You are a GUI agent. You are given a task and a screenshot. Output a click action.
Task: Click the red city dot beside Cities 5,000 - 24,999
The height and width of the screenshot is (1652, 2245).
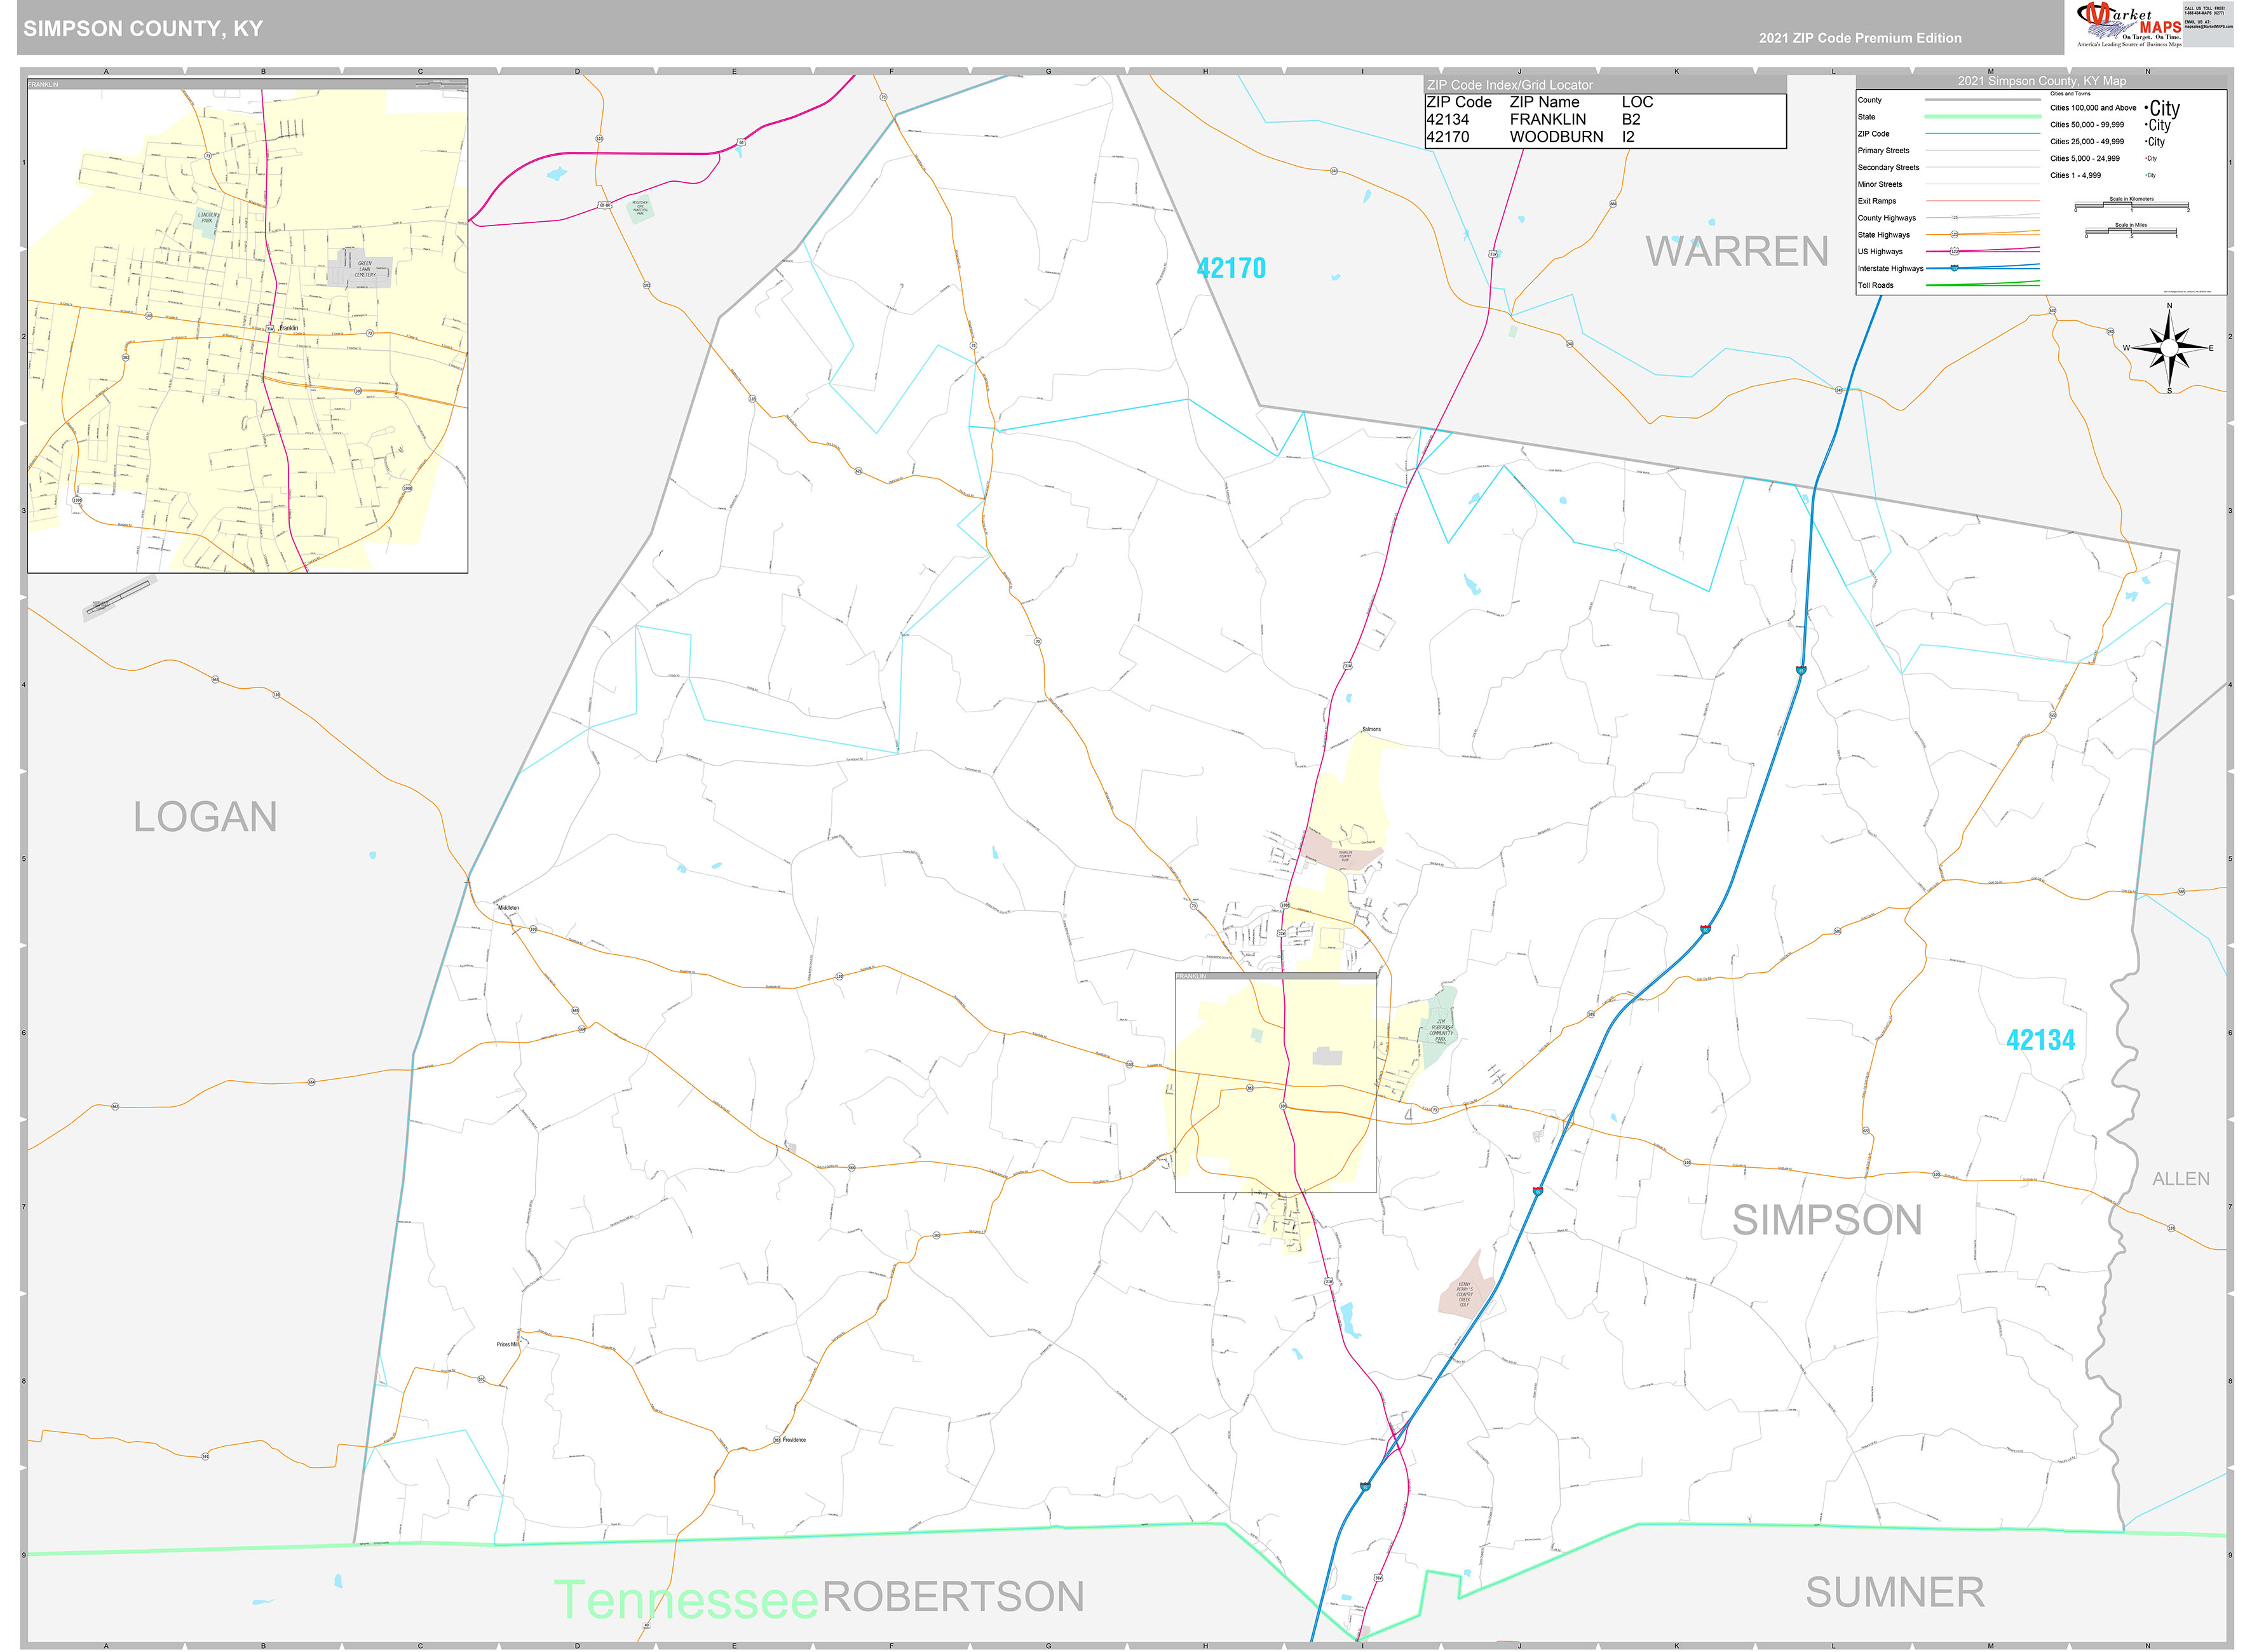click(2146, 159)
